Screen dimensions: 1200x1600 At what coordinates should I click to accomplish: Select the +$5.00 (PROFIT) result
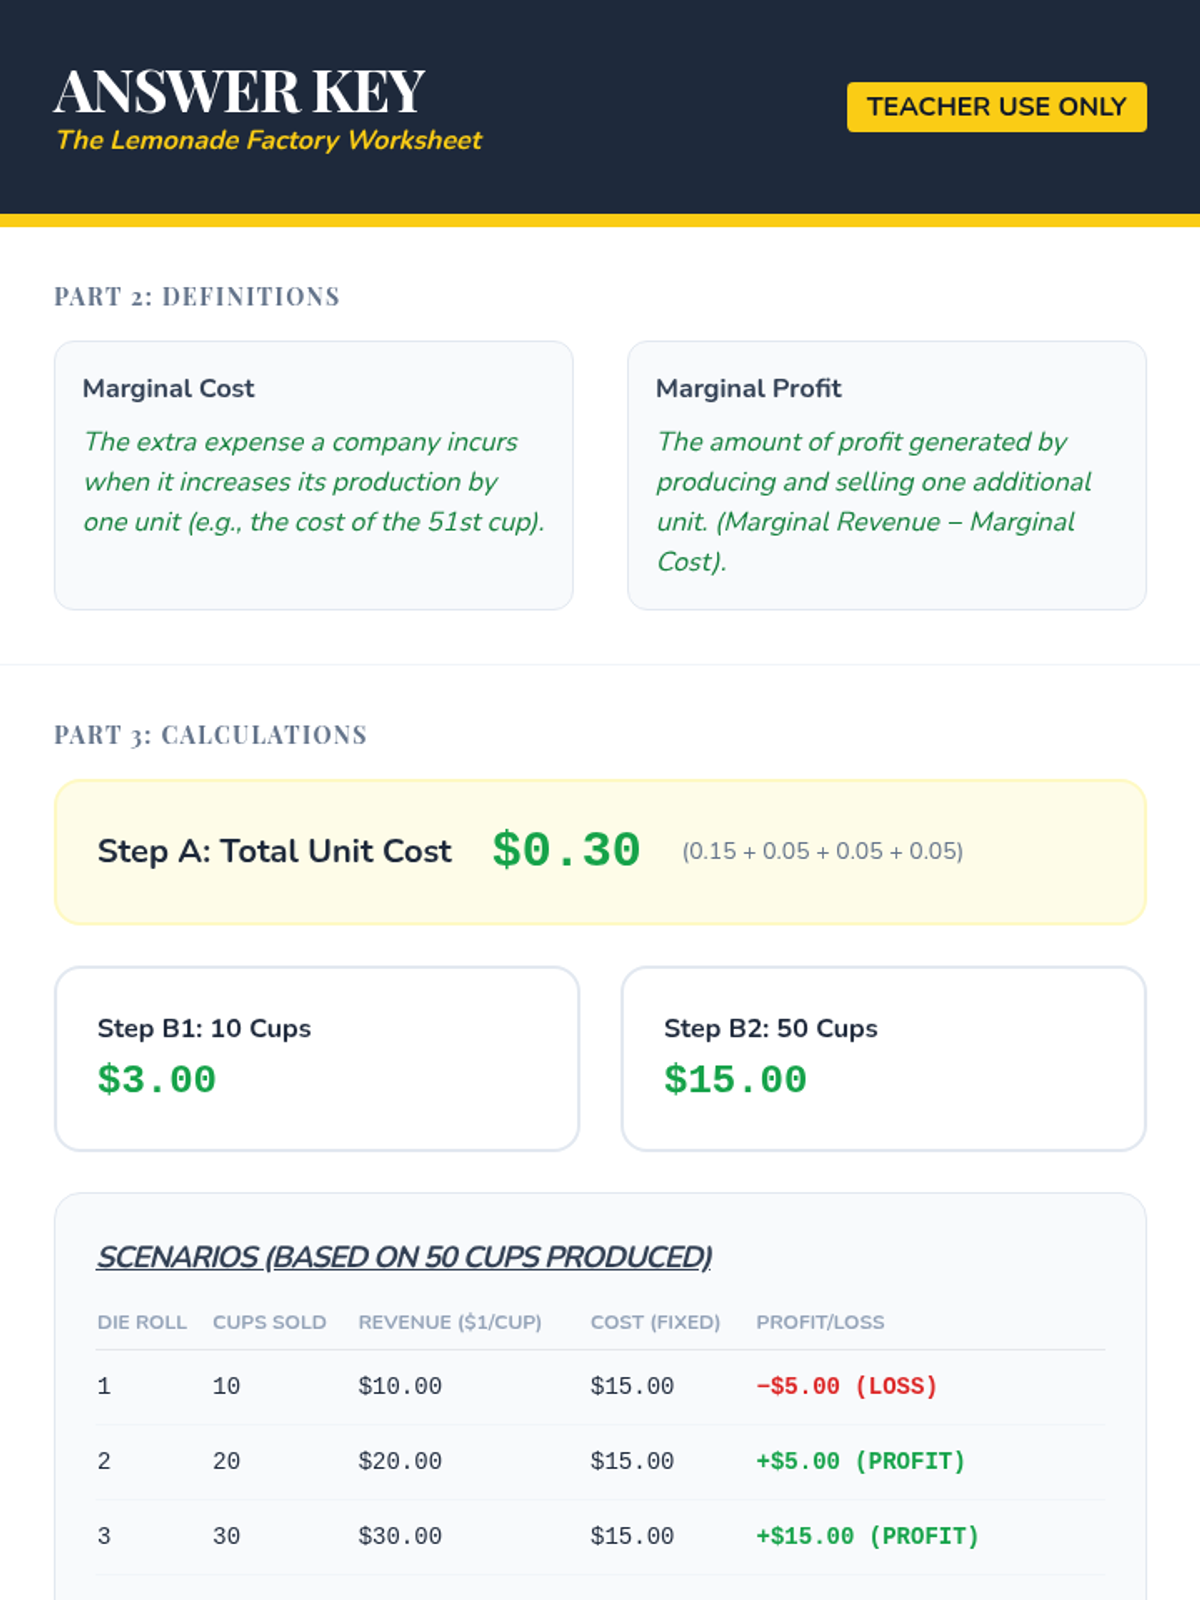861,1461
